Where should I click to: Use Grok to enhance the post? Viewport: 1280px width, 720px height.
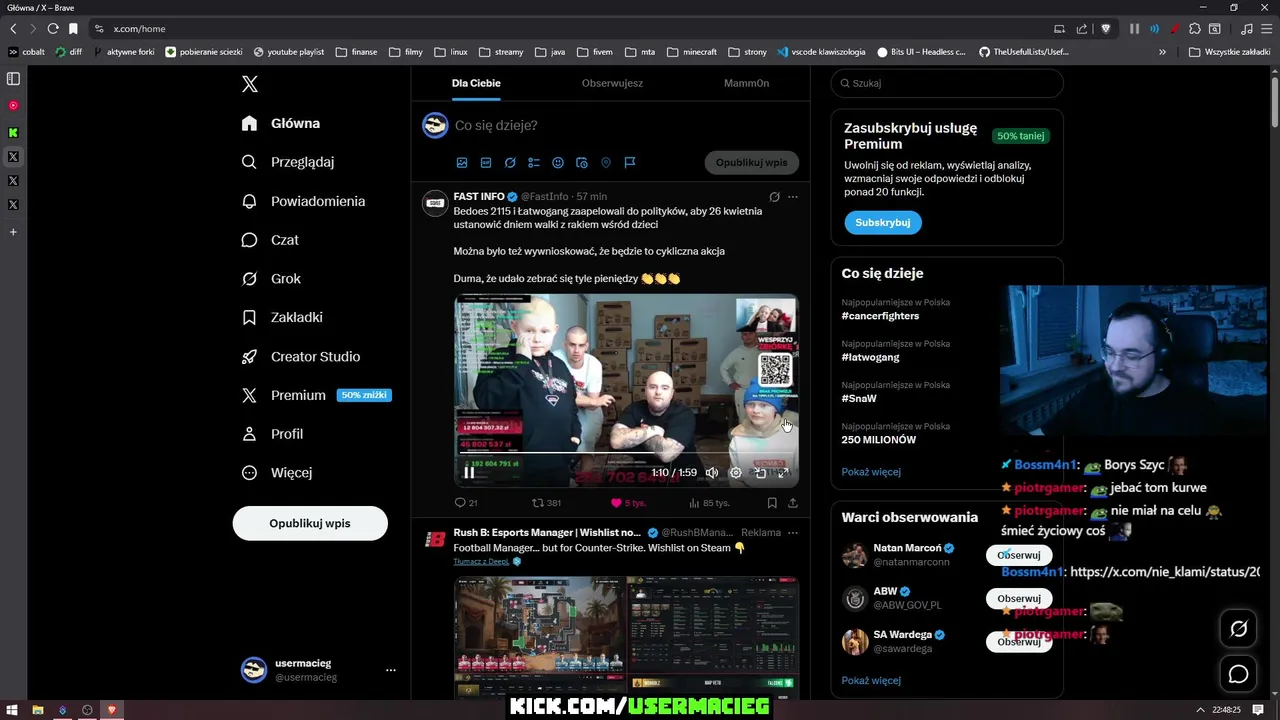click(x=510, y=162)
